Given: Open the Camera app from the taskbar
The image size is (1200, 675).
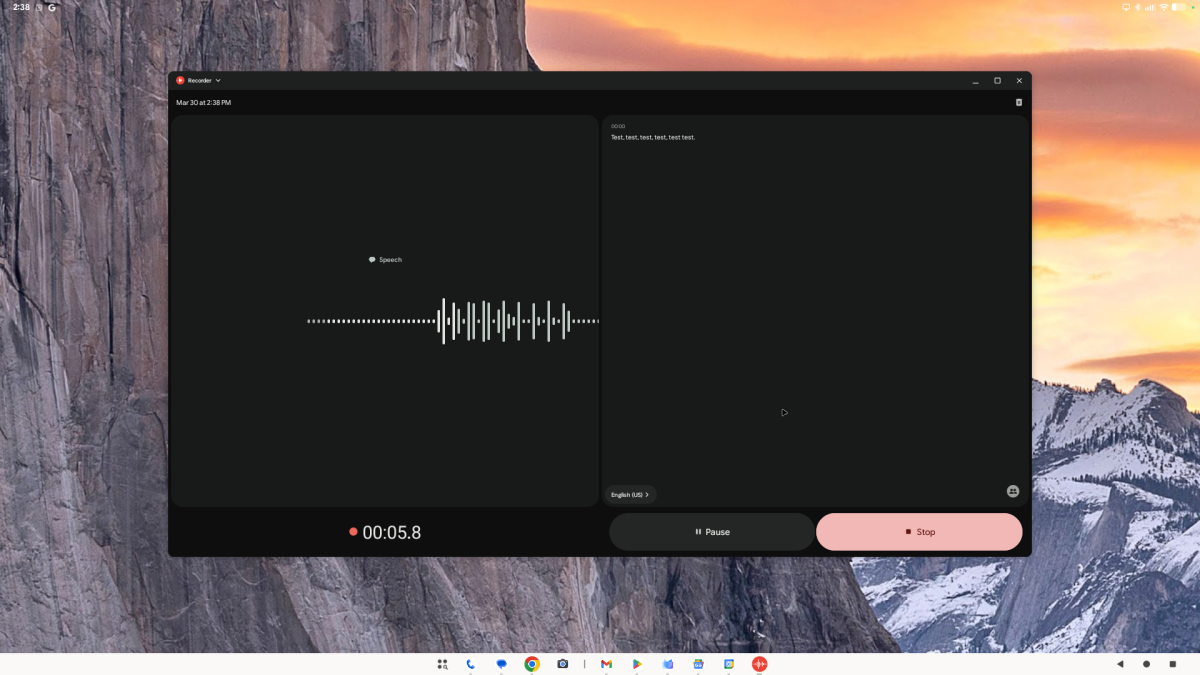Looking at the screenshot, I should click(x=563, y=663).
